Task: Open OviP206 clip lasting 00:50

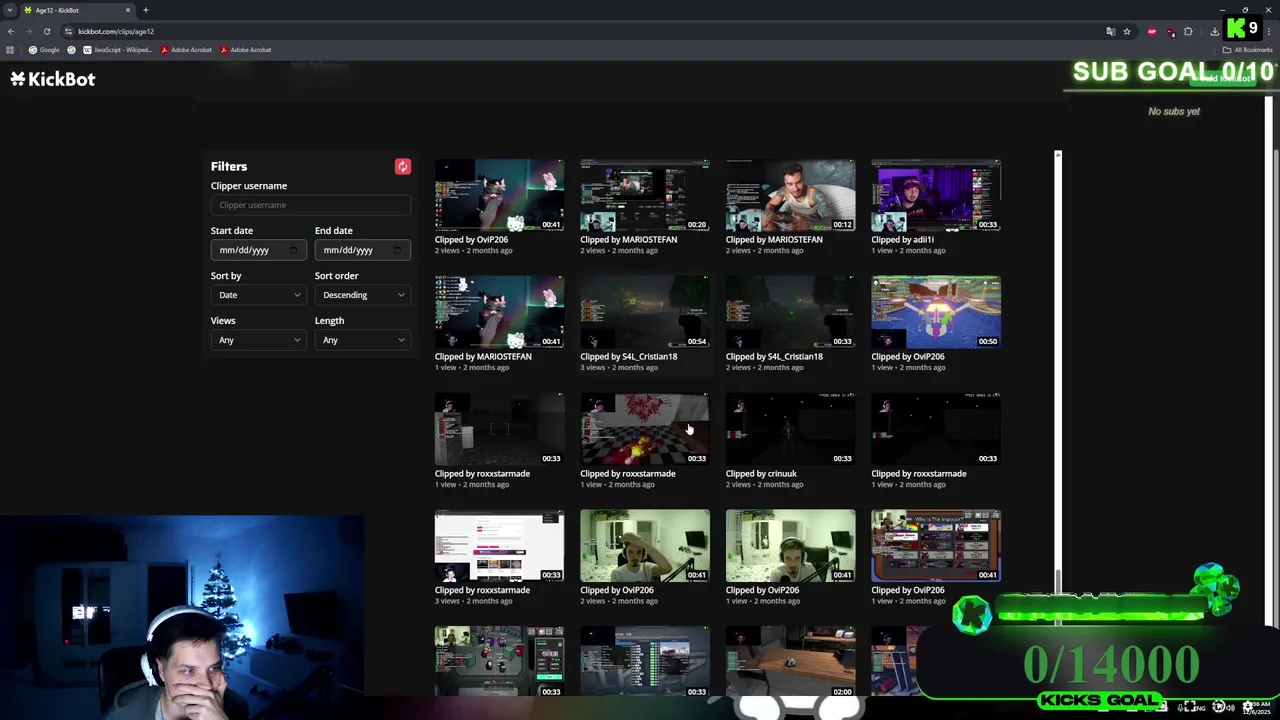Action: tap(936, 312)
